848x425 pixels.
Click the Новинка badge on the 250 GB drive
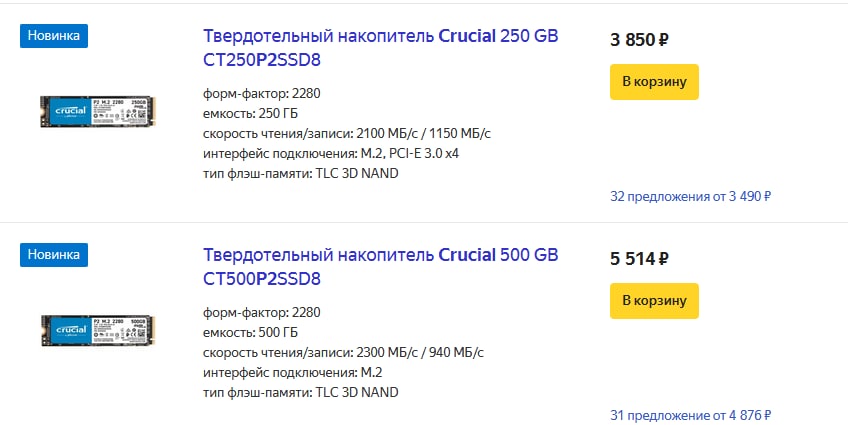click(x=54, y=36)
